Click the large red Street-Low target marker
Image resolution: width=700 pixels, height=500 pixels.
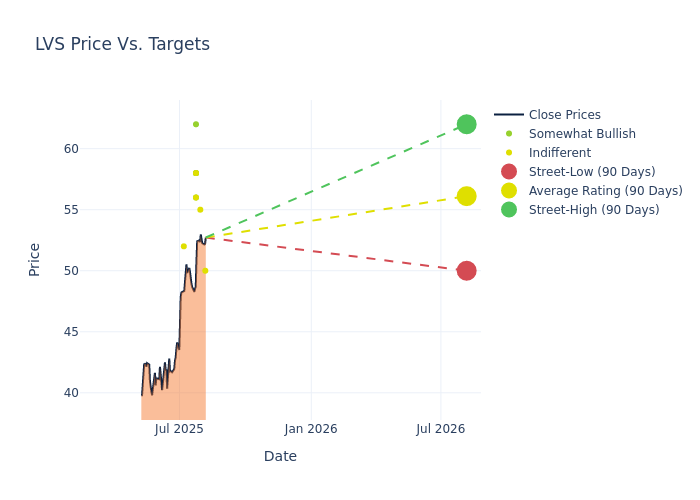pos(466,271)
